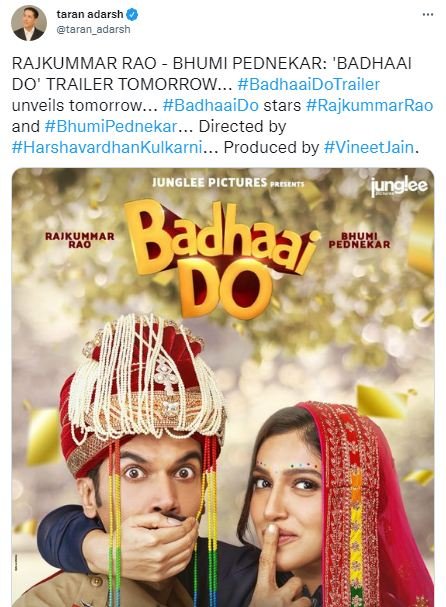Click the Badhaai Do title logo
This screenshot has height=607, width=446.
pos(222,258)
